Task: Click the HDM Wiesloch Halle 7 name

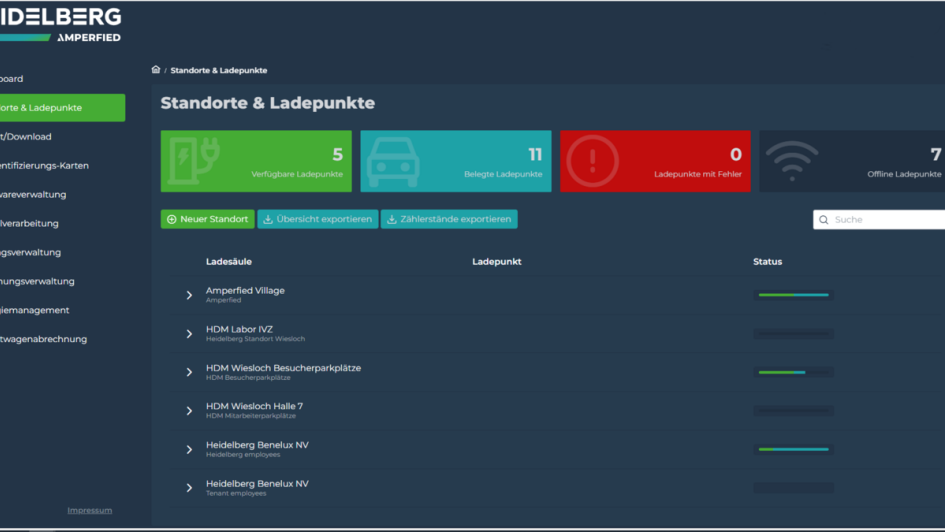Action: point(254,406)
